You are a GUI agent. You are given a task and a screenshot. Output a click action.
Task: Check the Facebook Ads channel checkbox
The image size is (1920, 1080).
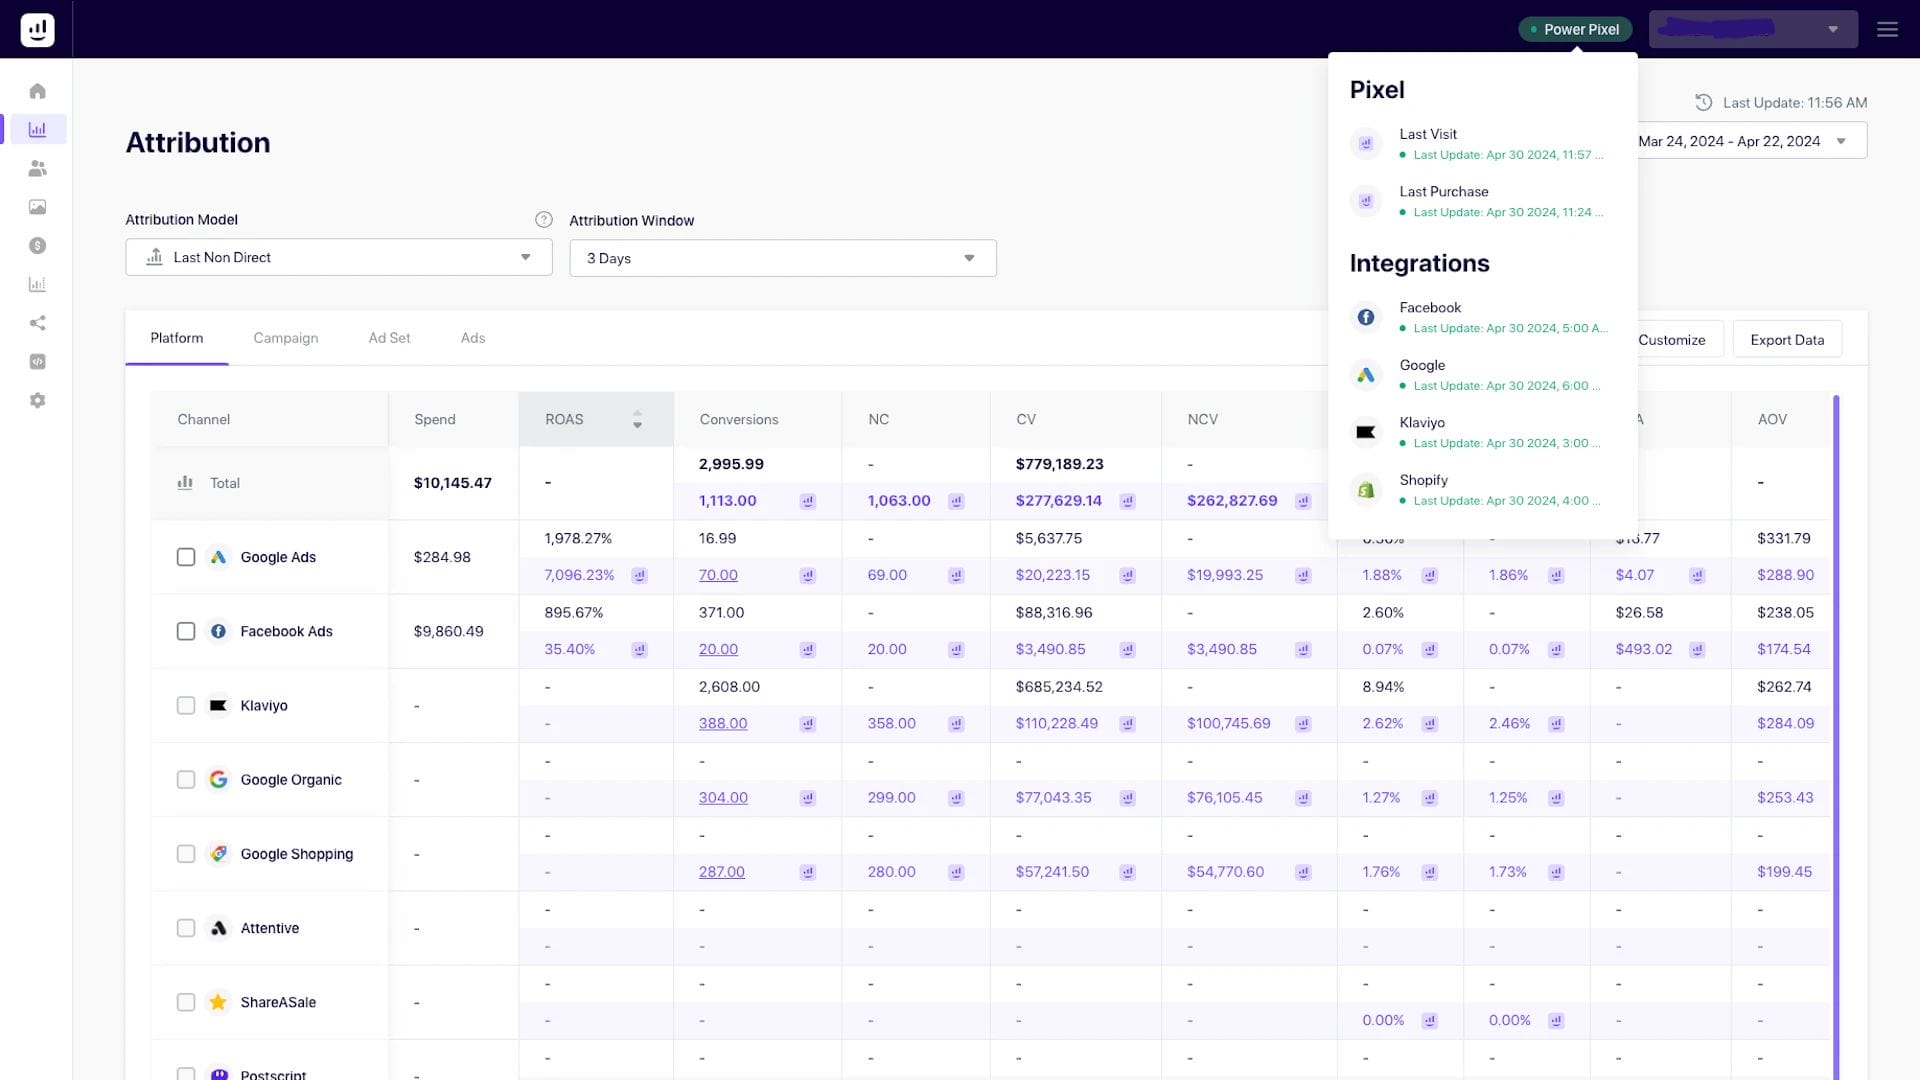click(186, 631)
